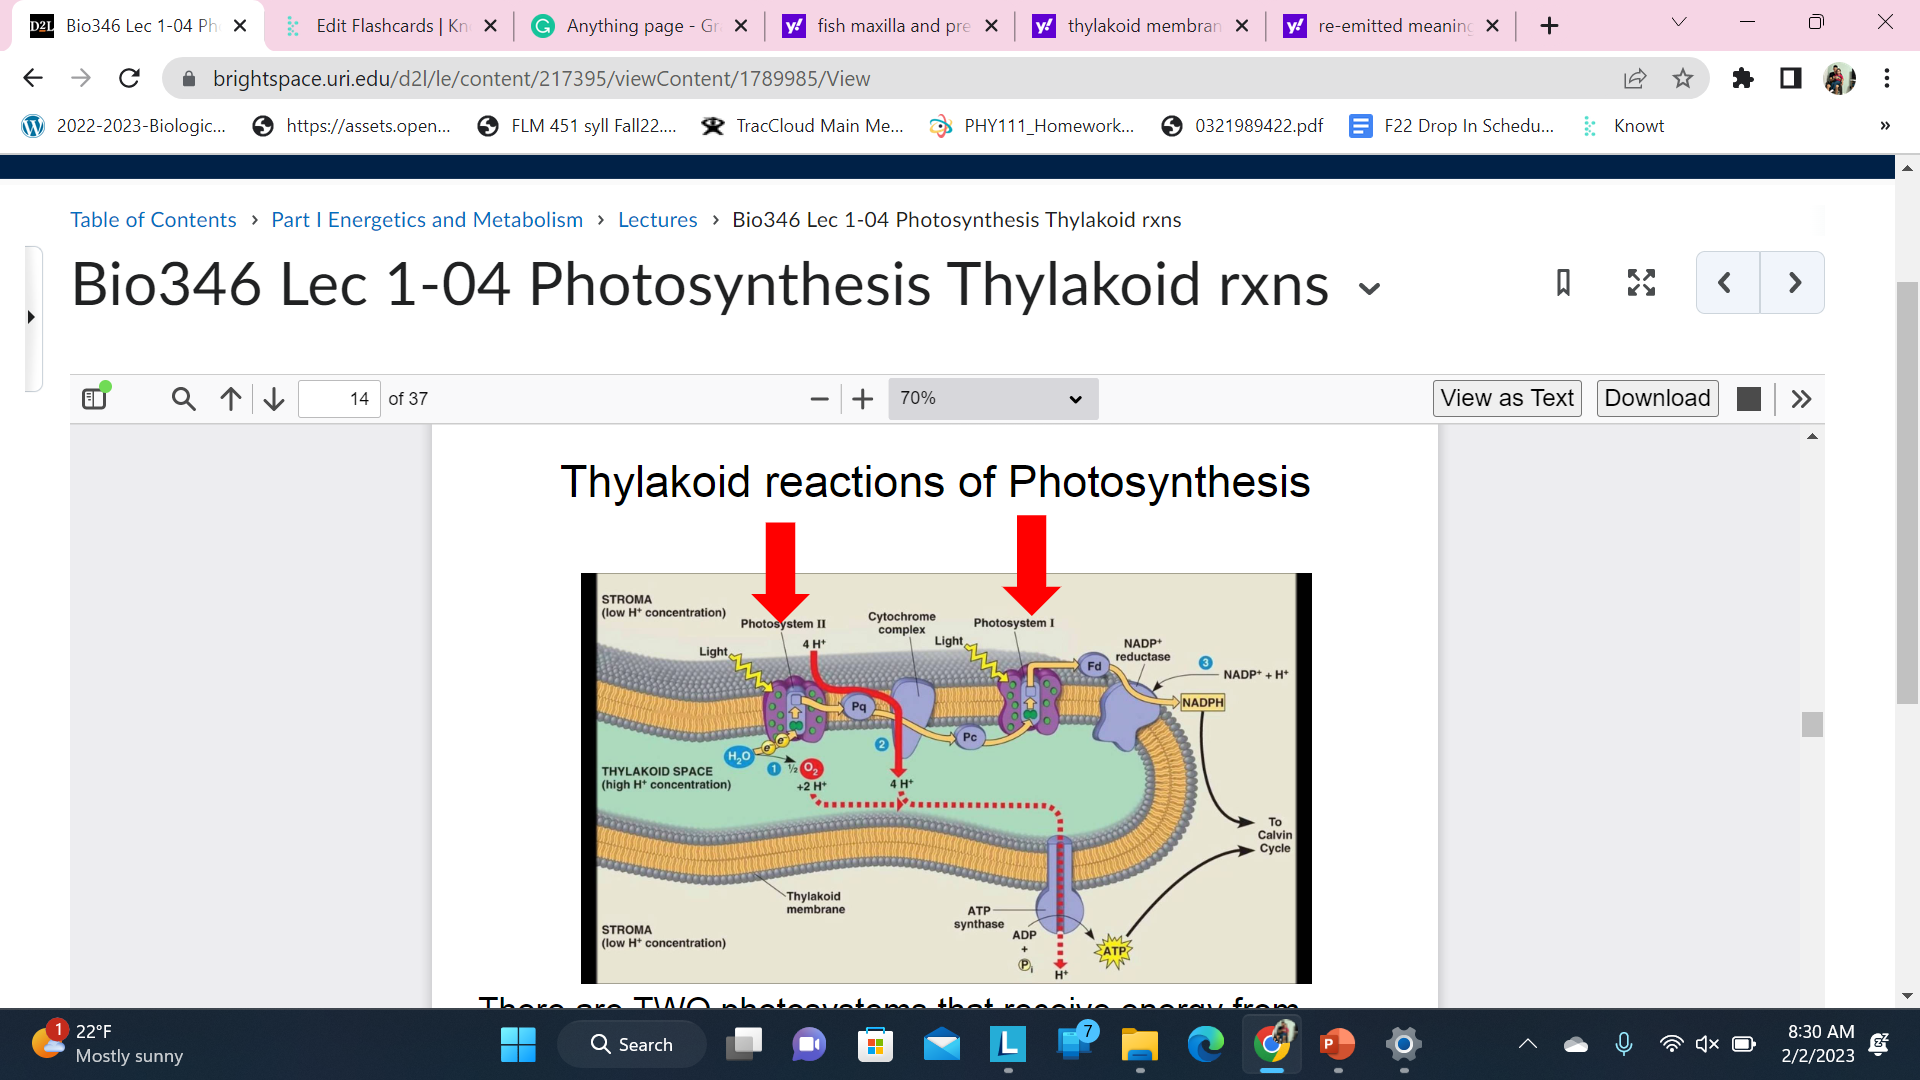1920x1080 pixels.
Task: Go to previous content topic
Action: tap(1727, 283)
